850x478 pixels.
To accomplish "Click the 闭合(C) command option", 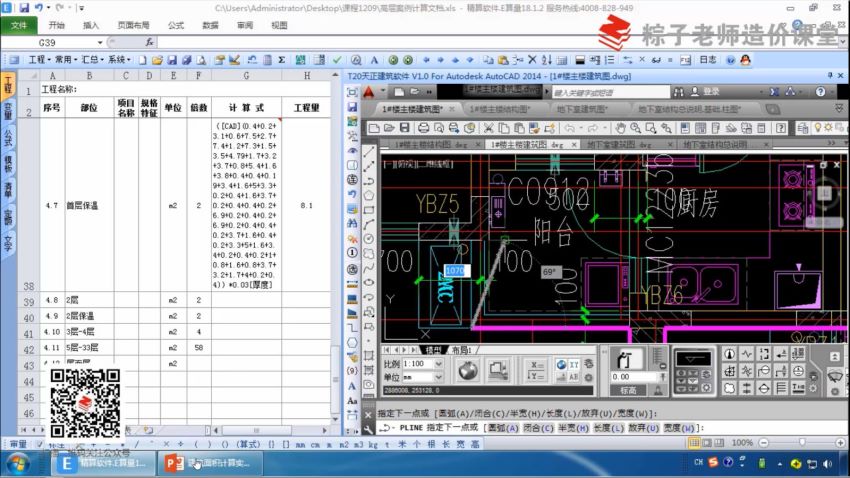I will (538, 428).
